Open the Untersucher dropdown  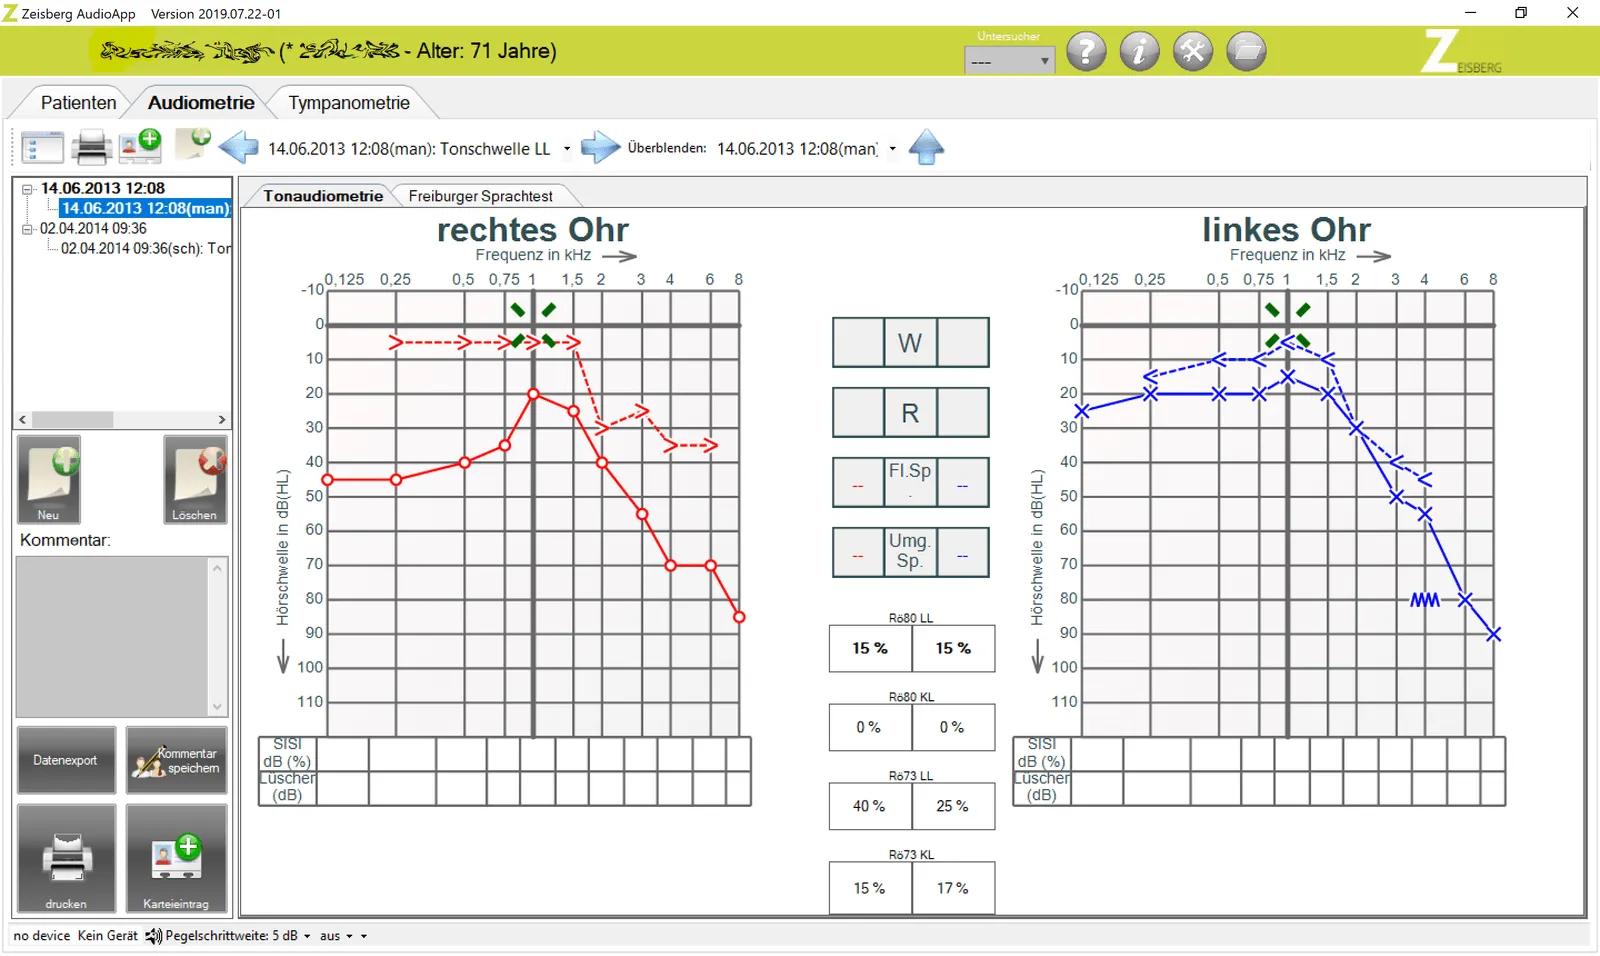pos(1009,61)
